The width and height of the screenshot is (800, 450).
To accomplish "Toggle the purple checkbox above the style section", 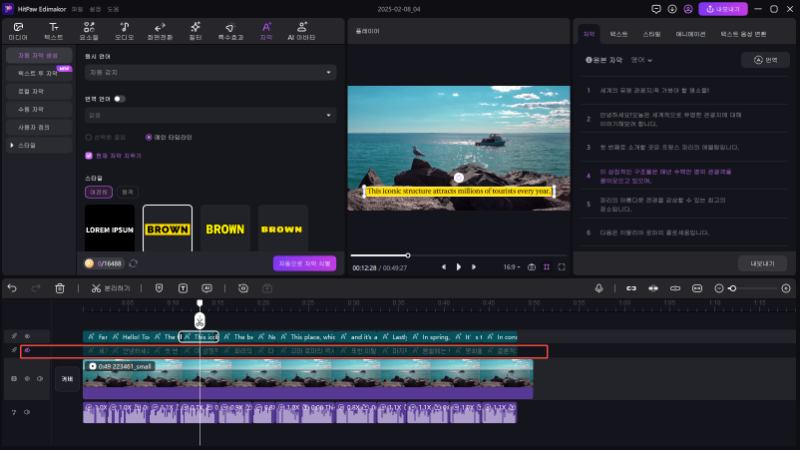I will coord(89,156).
